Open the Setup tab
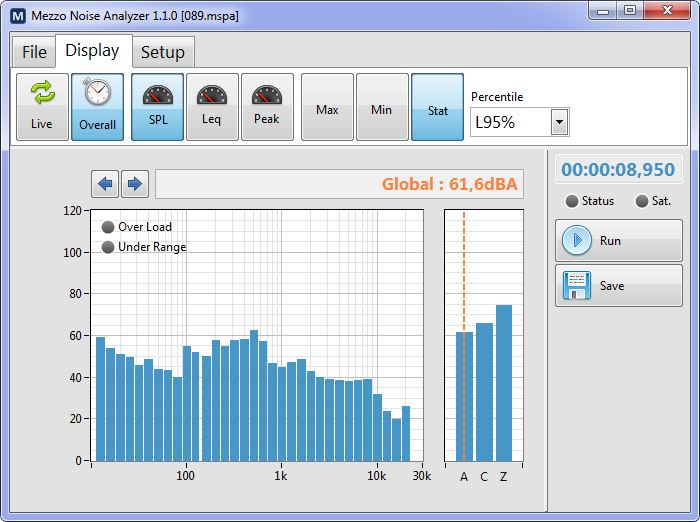The width and height of the screenshot is (700, 522). 162,52
